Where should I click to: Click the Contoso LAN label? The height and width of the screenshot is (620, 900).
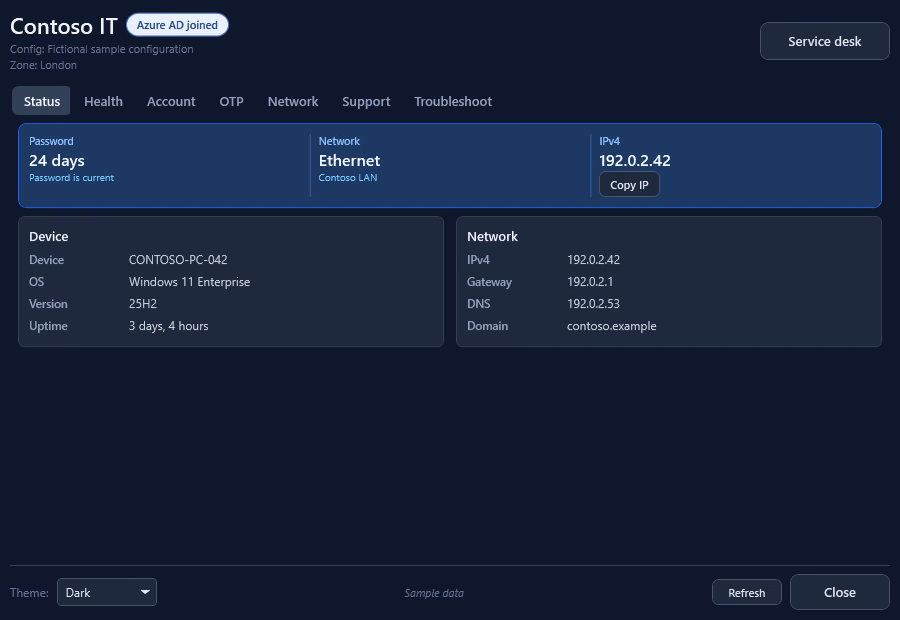pos(348,178)
